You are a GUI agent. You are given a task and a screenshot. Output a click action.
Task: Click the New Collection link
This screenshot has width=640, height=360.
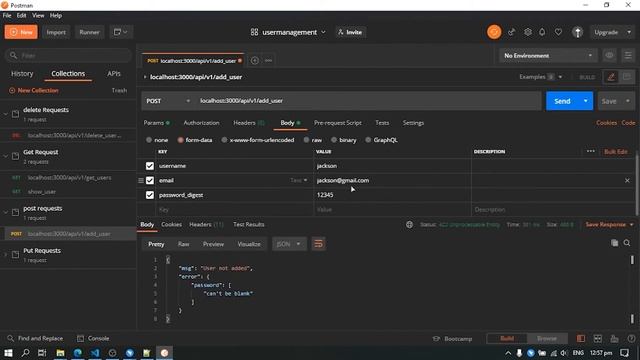point(33,90)
